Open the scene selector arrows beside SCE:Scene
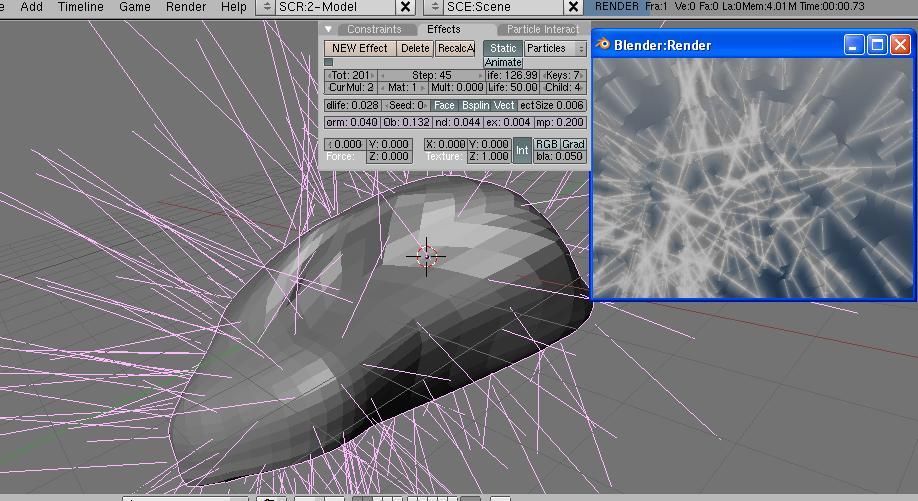Viewport: 918px width, 501px height. tap(434, 7)
